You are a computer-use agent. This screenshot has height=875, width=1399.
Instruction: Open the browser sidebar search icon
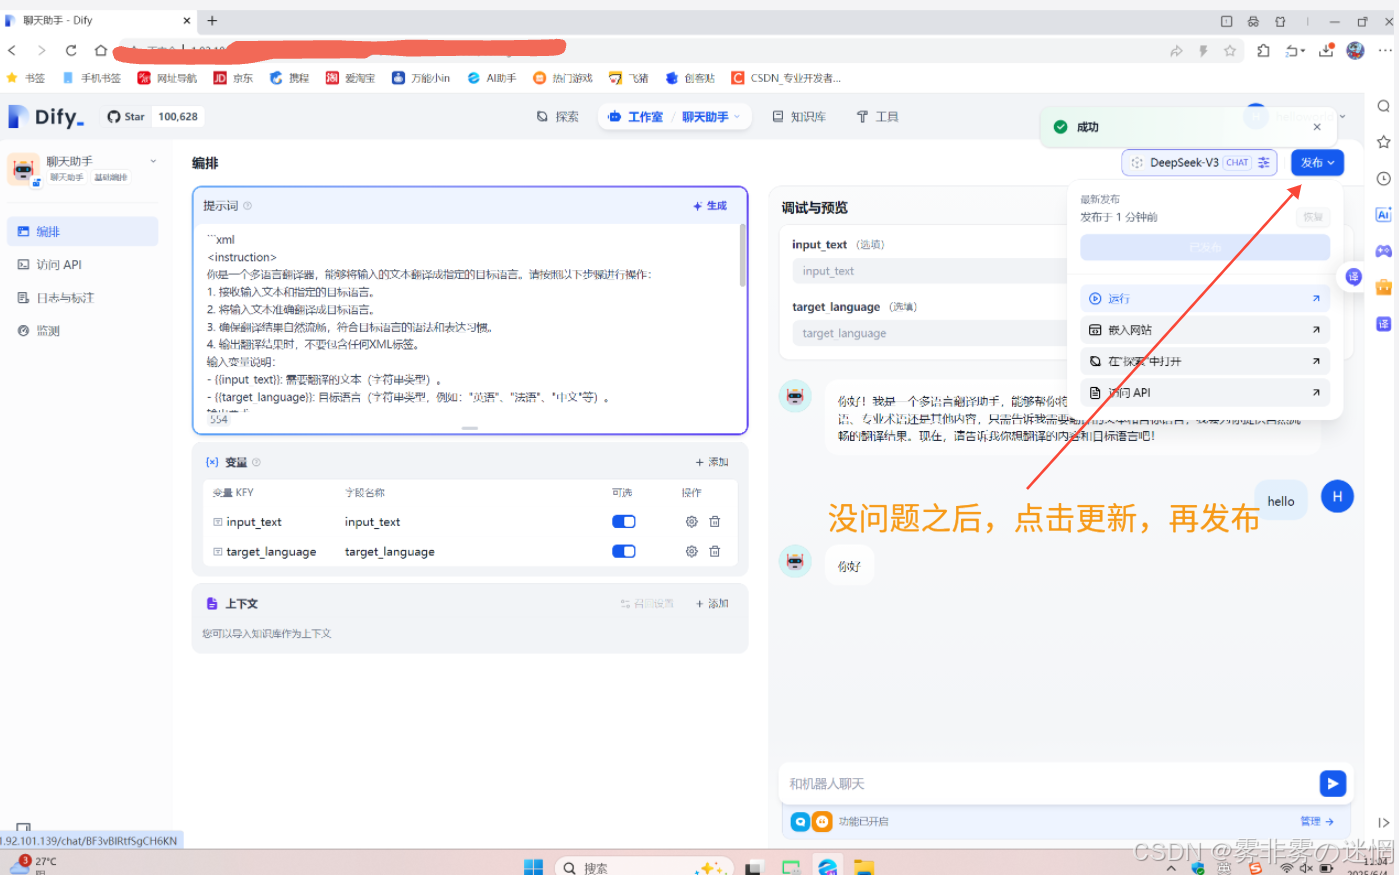click(x=1384, y=106)
